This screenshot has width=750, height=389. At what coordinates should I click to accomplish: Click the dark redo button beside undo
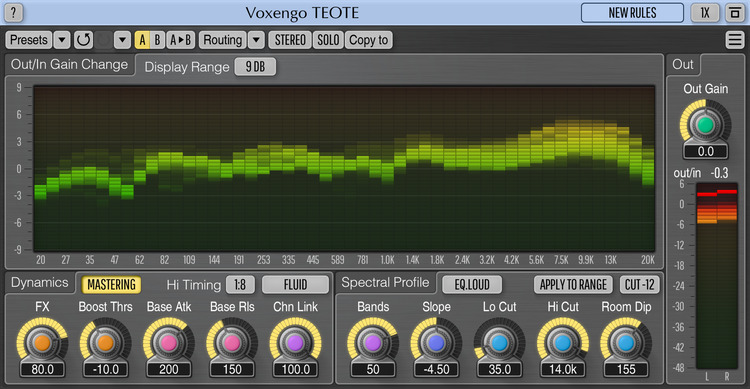coord(103,40)
